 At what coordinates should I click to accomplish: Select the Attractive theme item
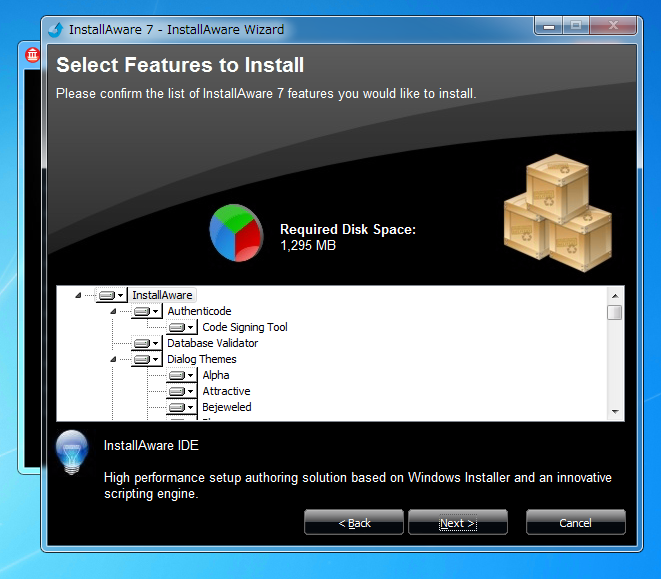click(226, 391)
